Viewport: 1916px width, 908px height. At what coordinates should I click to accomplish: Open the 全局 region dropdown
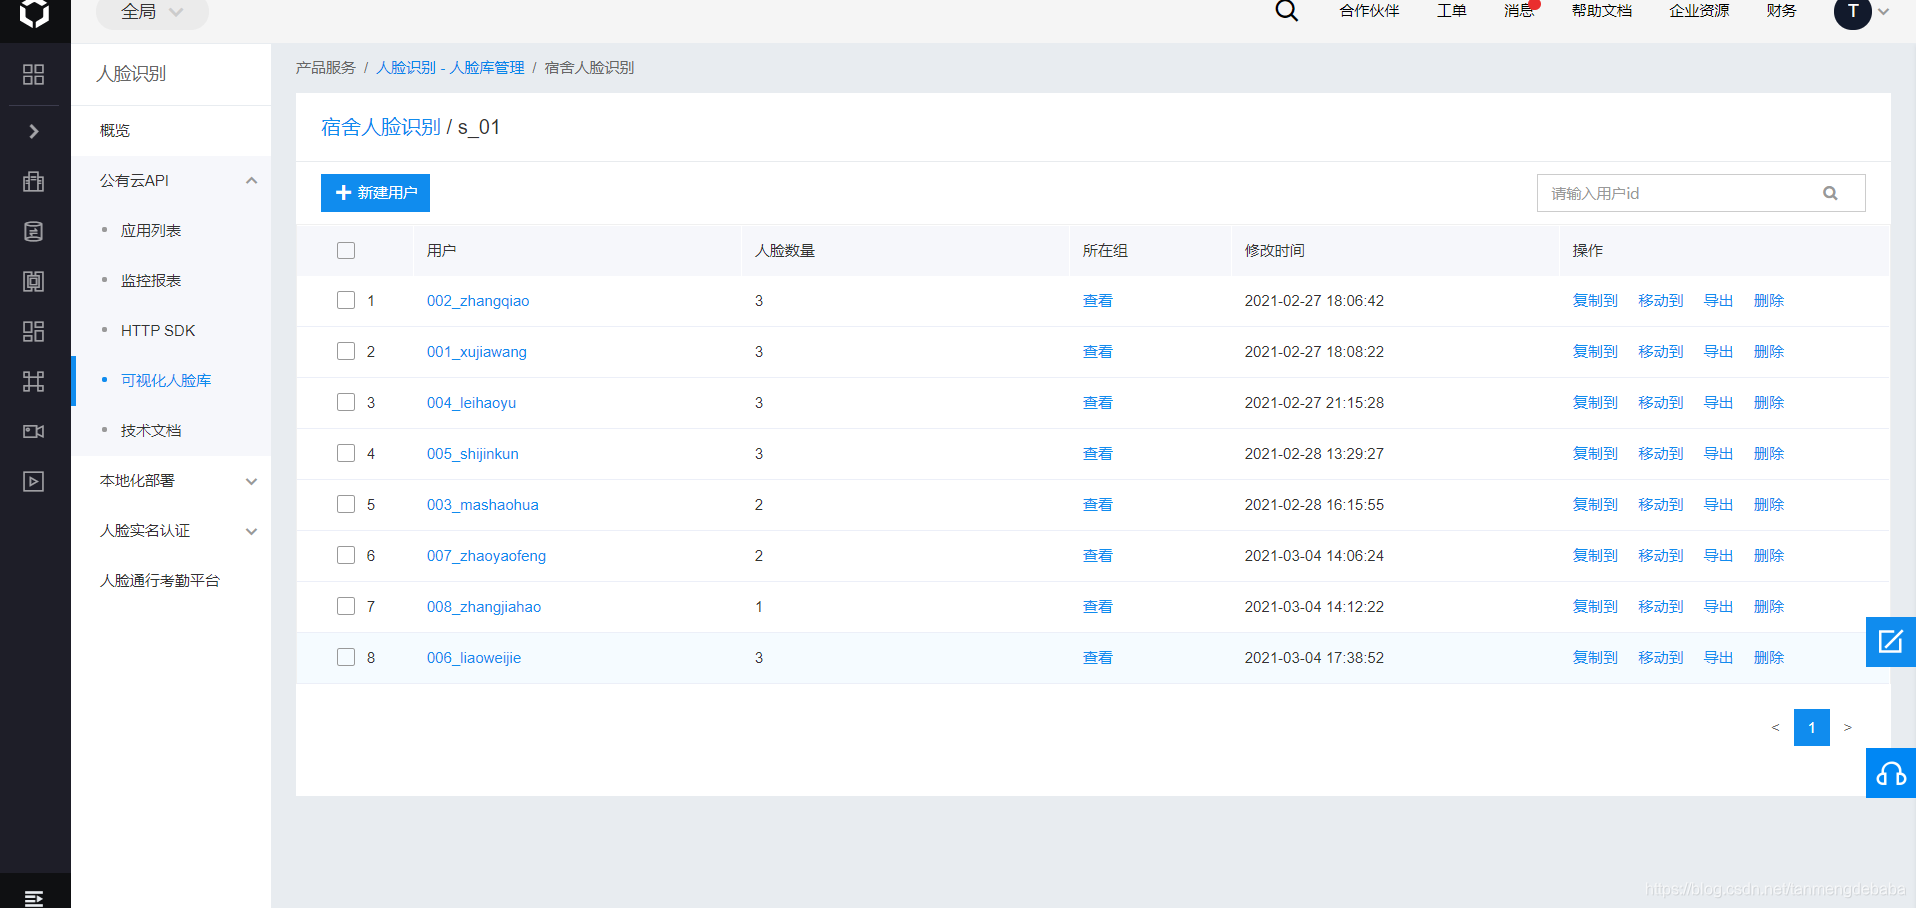click(x=152, y=12)
